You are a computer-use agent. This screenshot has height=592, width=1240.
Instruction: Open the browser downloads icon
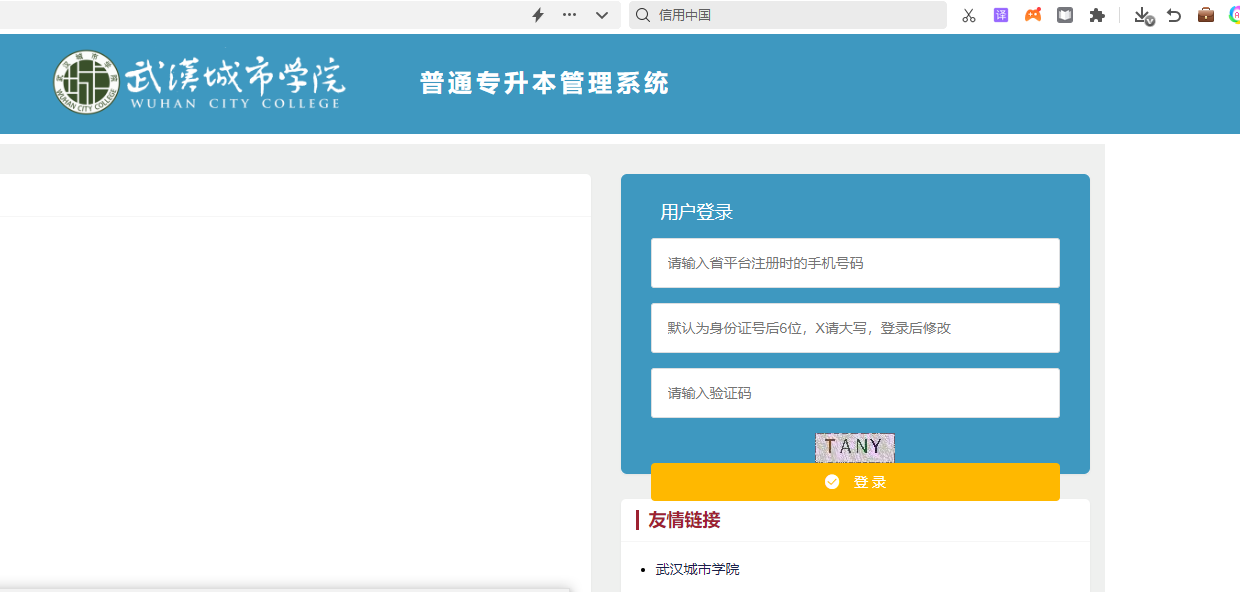point(1144,15)
